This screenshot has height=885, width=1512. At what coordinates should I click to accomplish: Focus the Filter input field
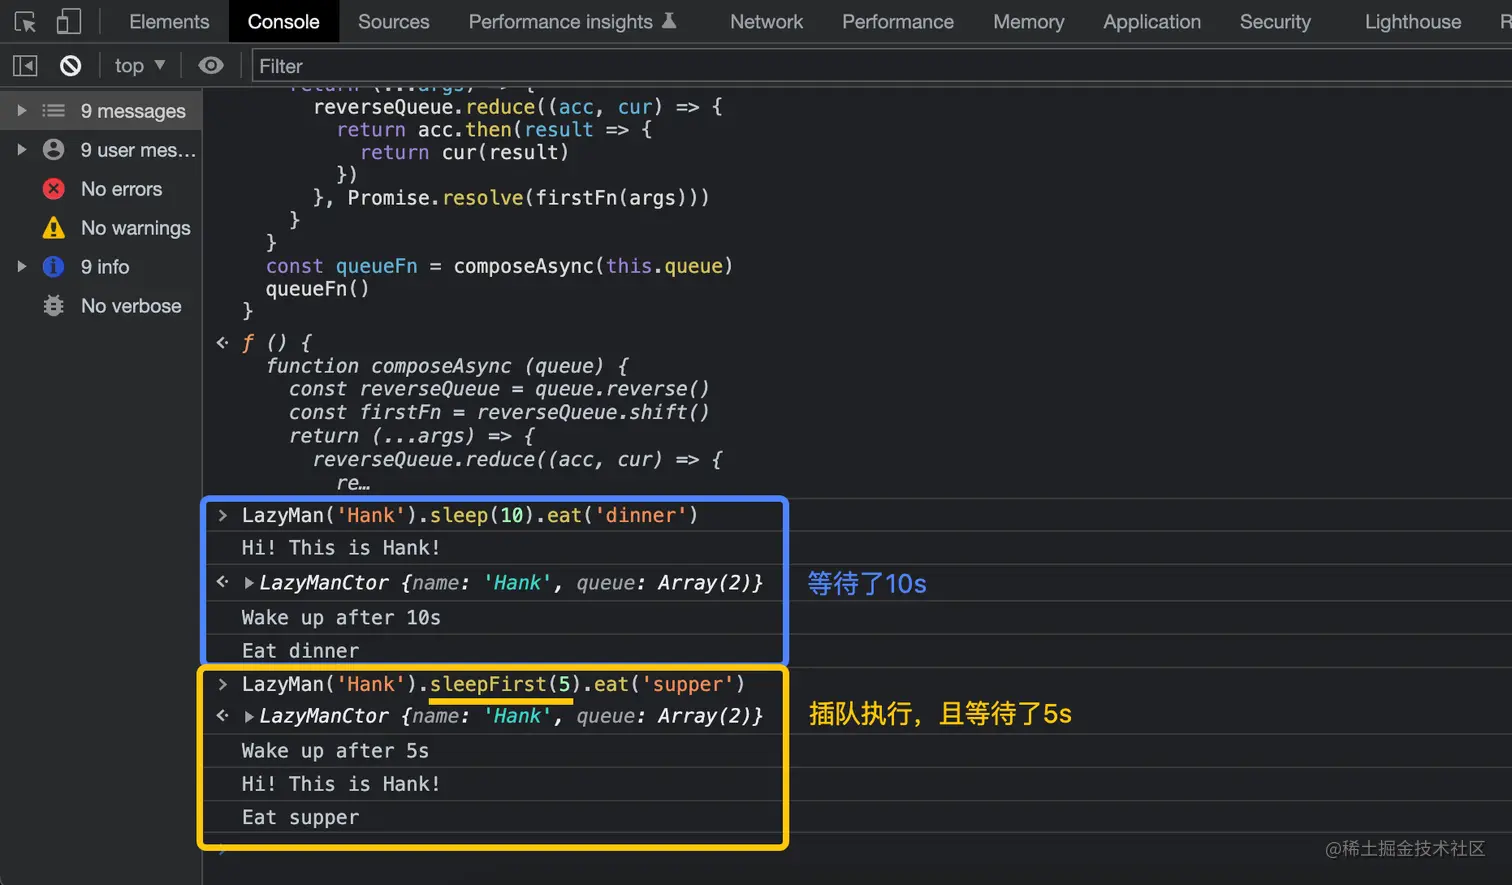[880, 66]
